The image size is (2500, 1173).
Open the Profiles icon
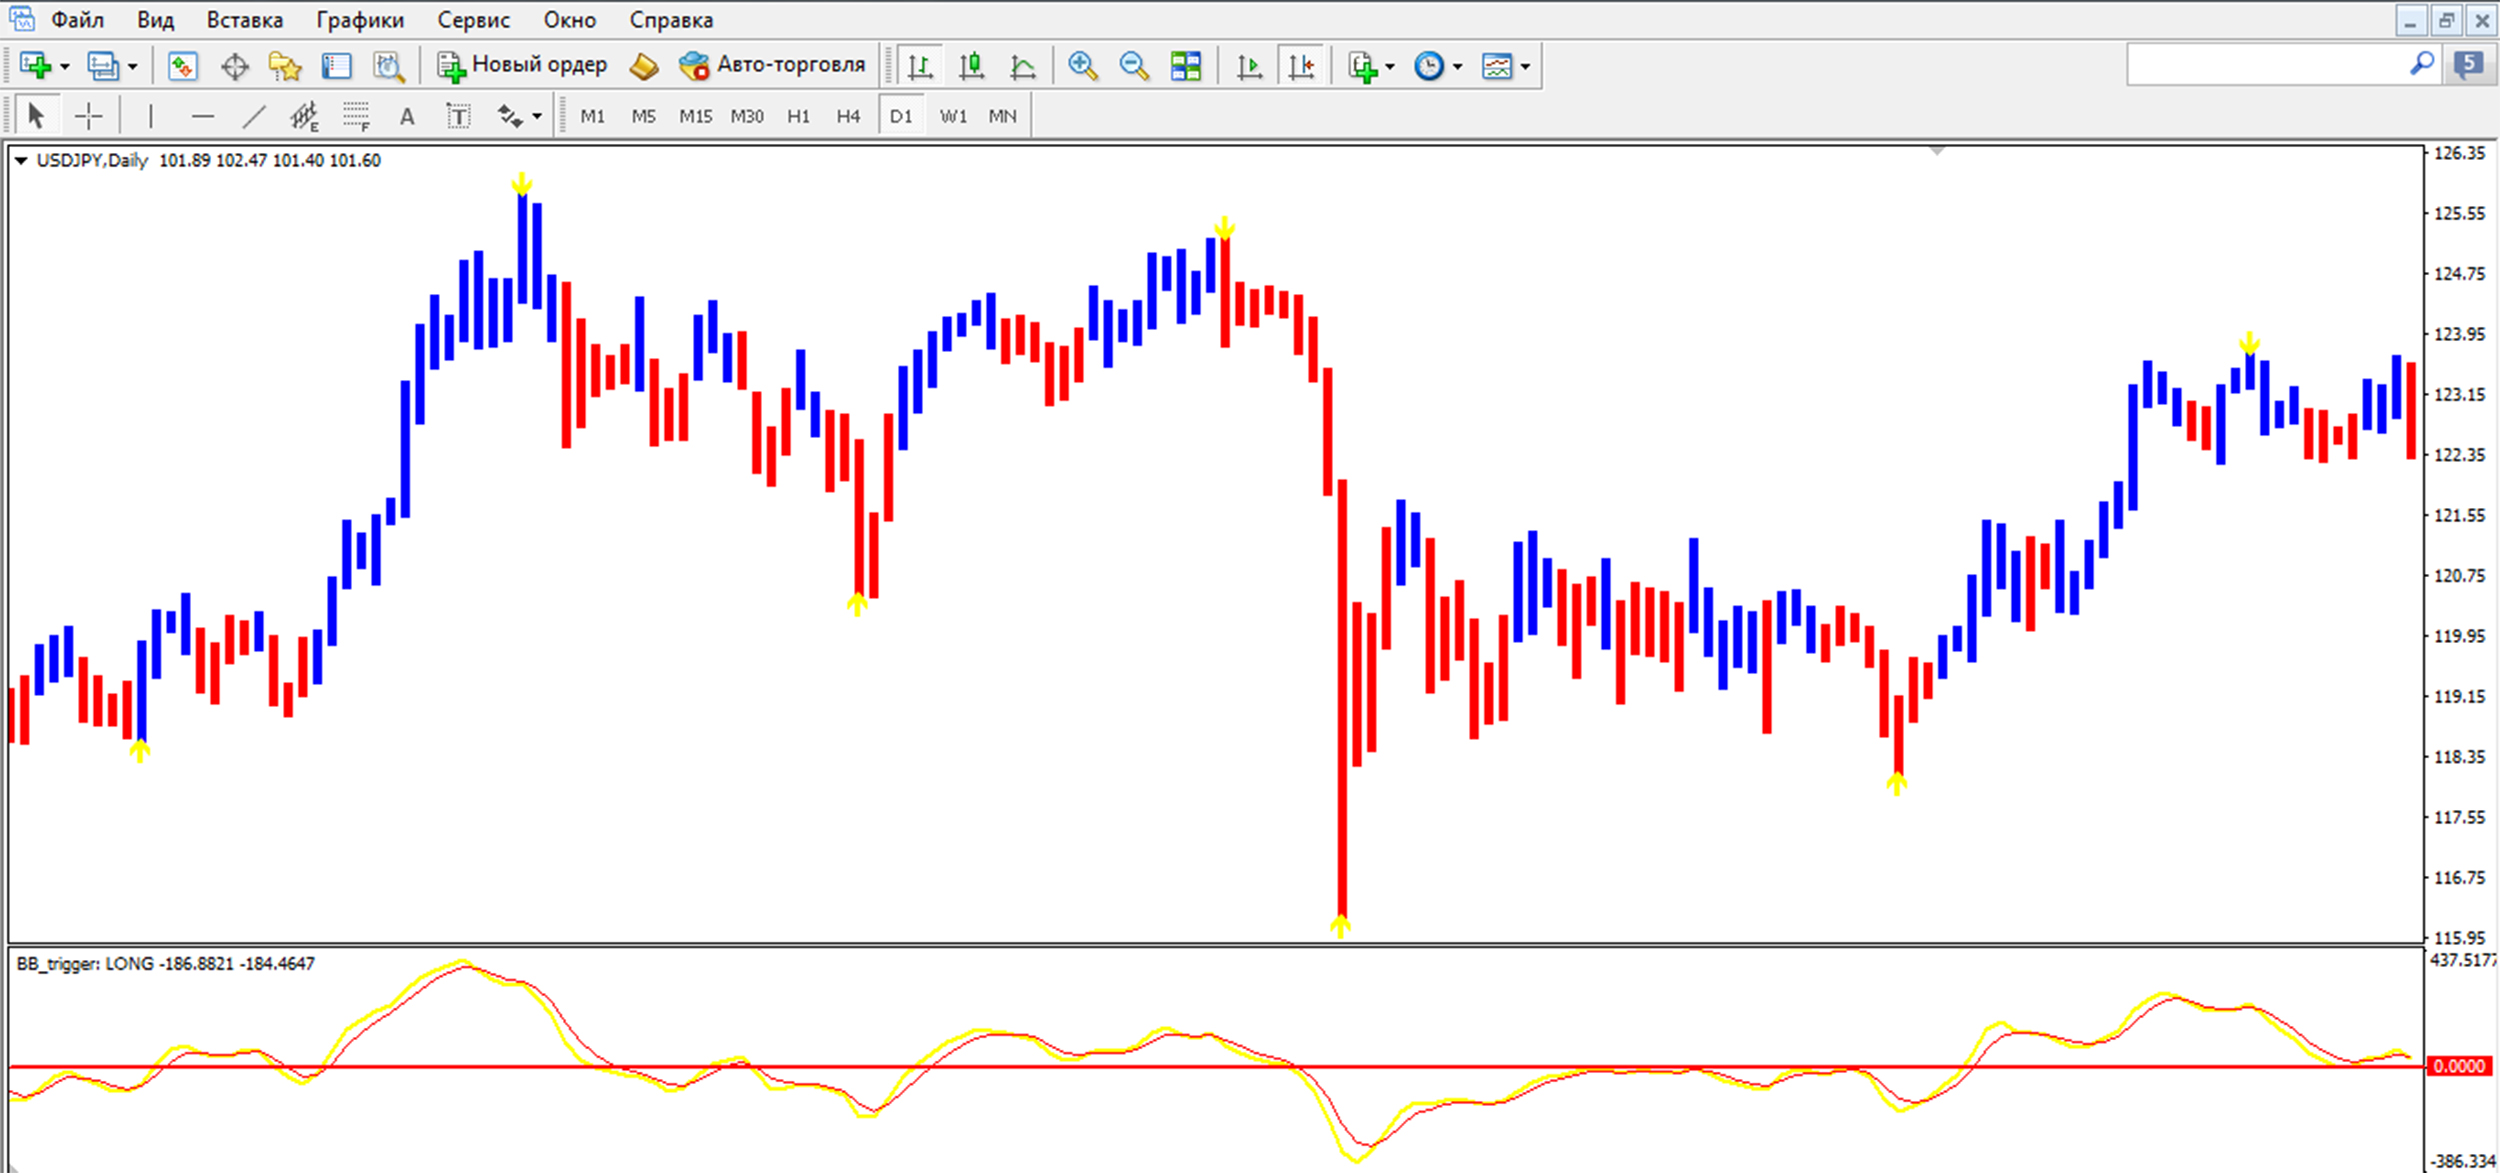coord(103,66)
